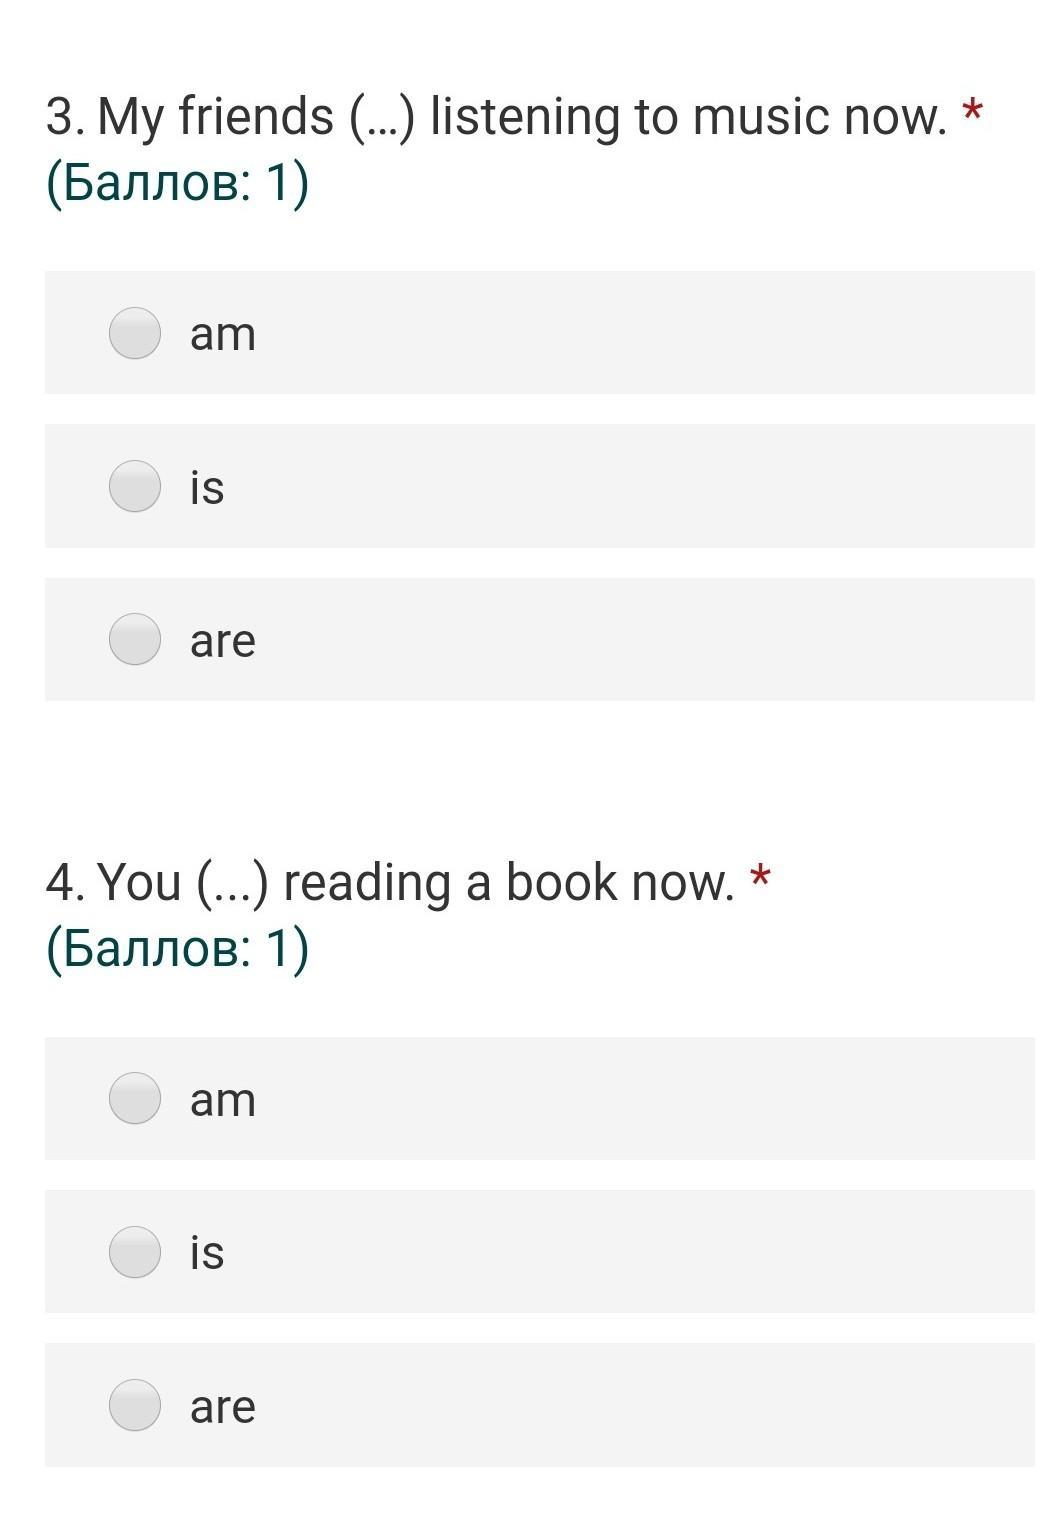
Task: Click '(Баллов: 1)' under question 3
Action: click(178, 183)
